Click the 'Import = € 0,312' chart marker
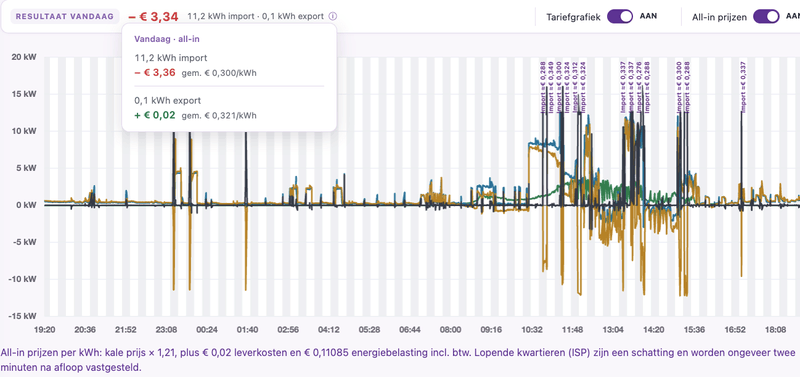 coord(575,86)
